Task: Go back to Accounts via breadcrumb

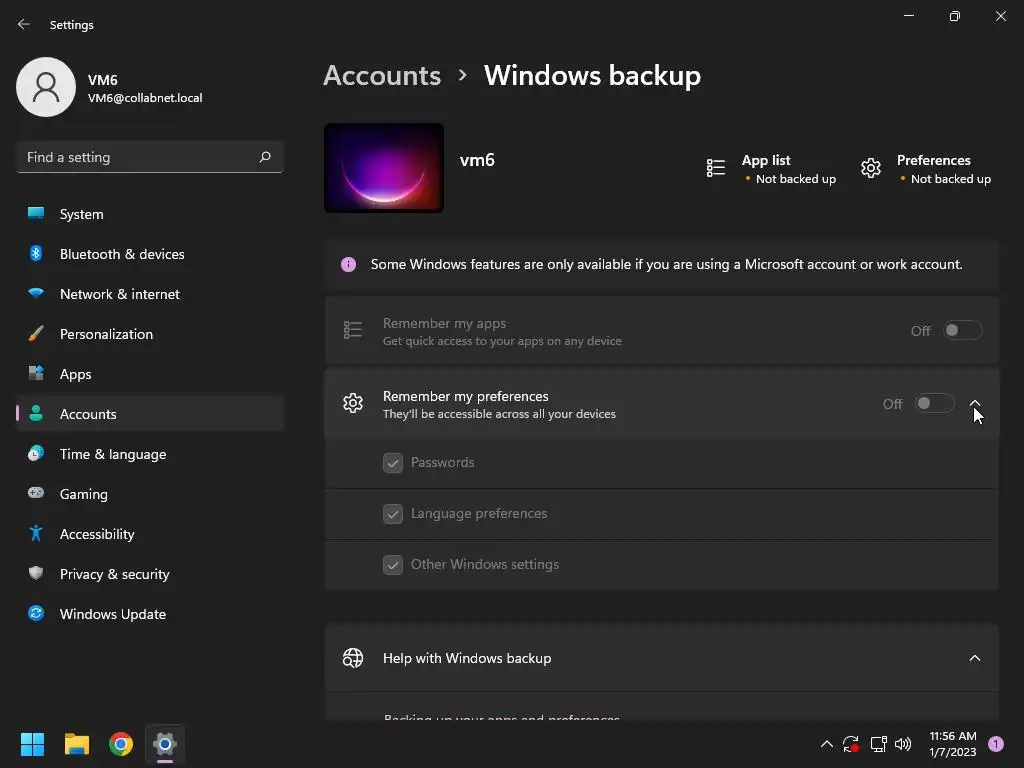Action: [382, 76]
